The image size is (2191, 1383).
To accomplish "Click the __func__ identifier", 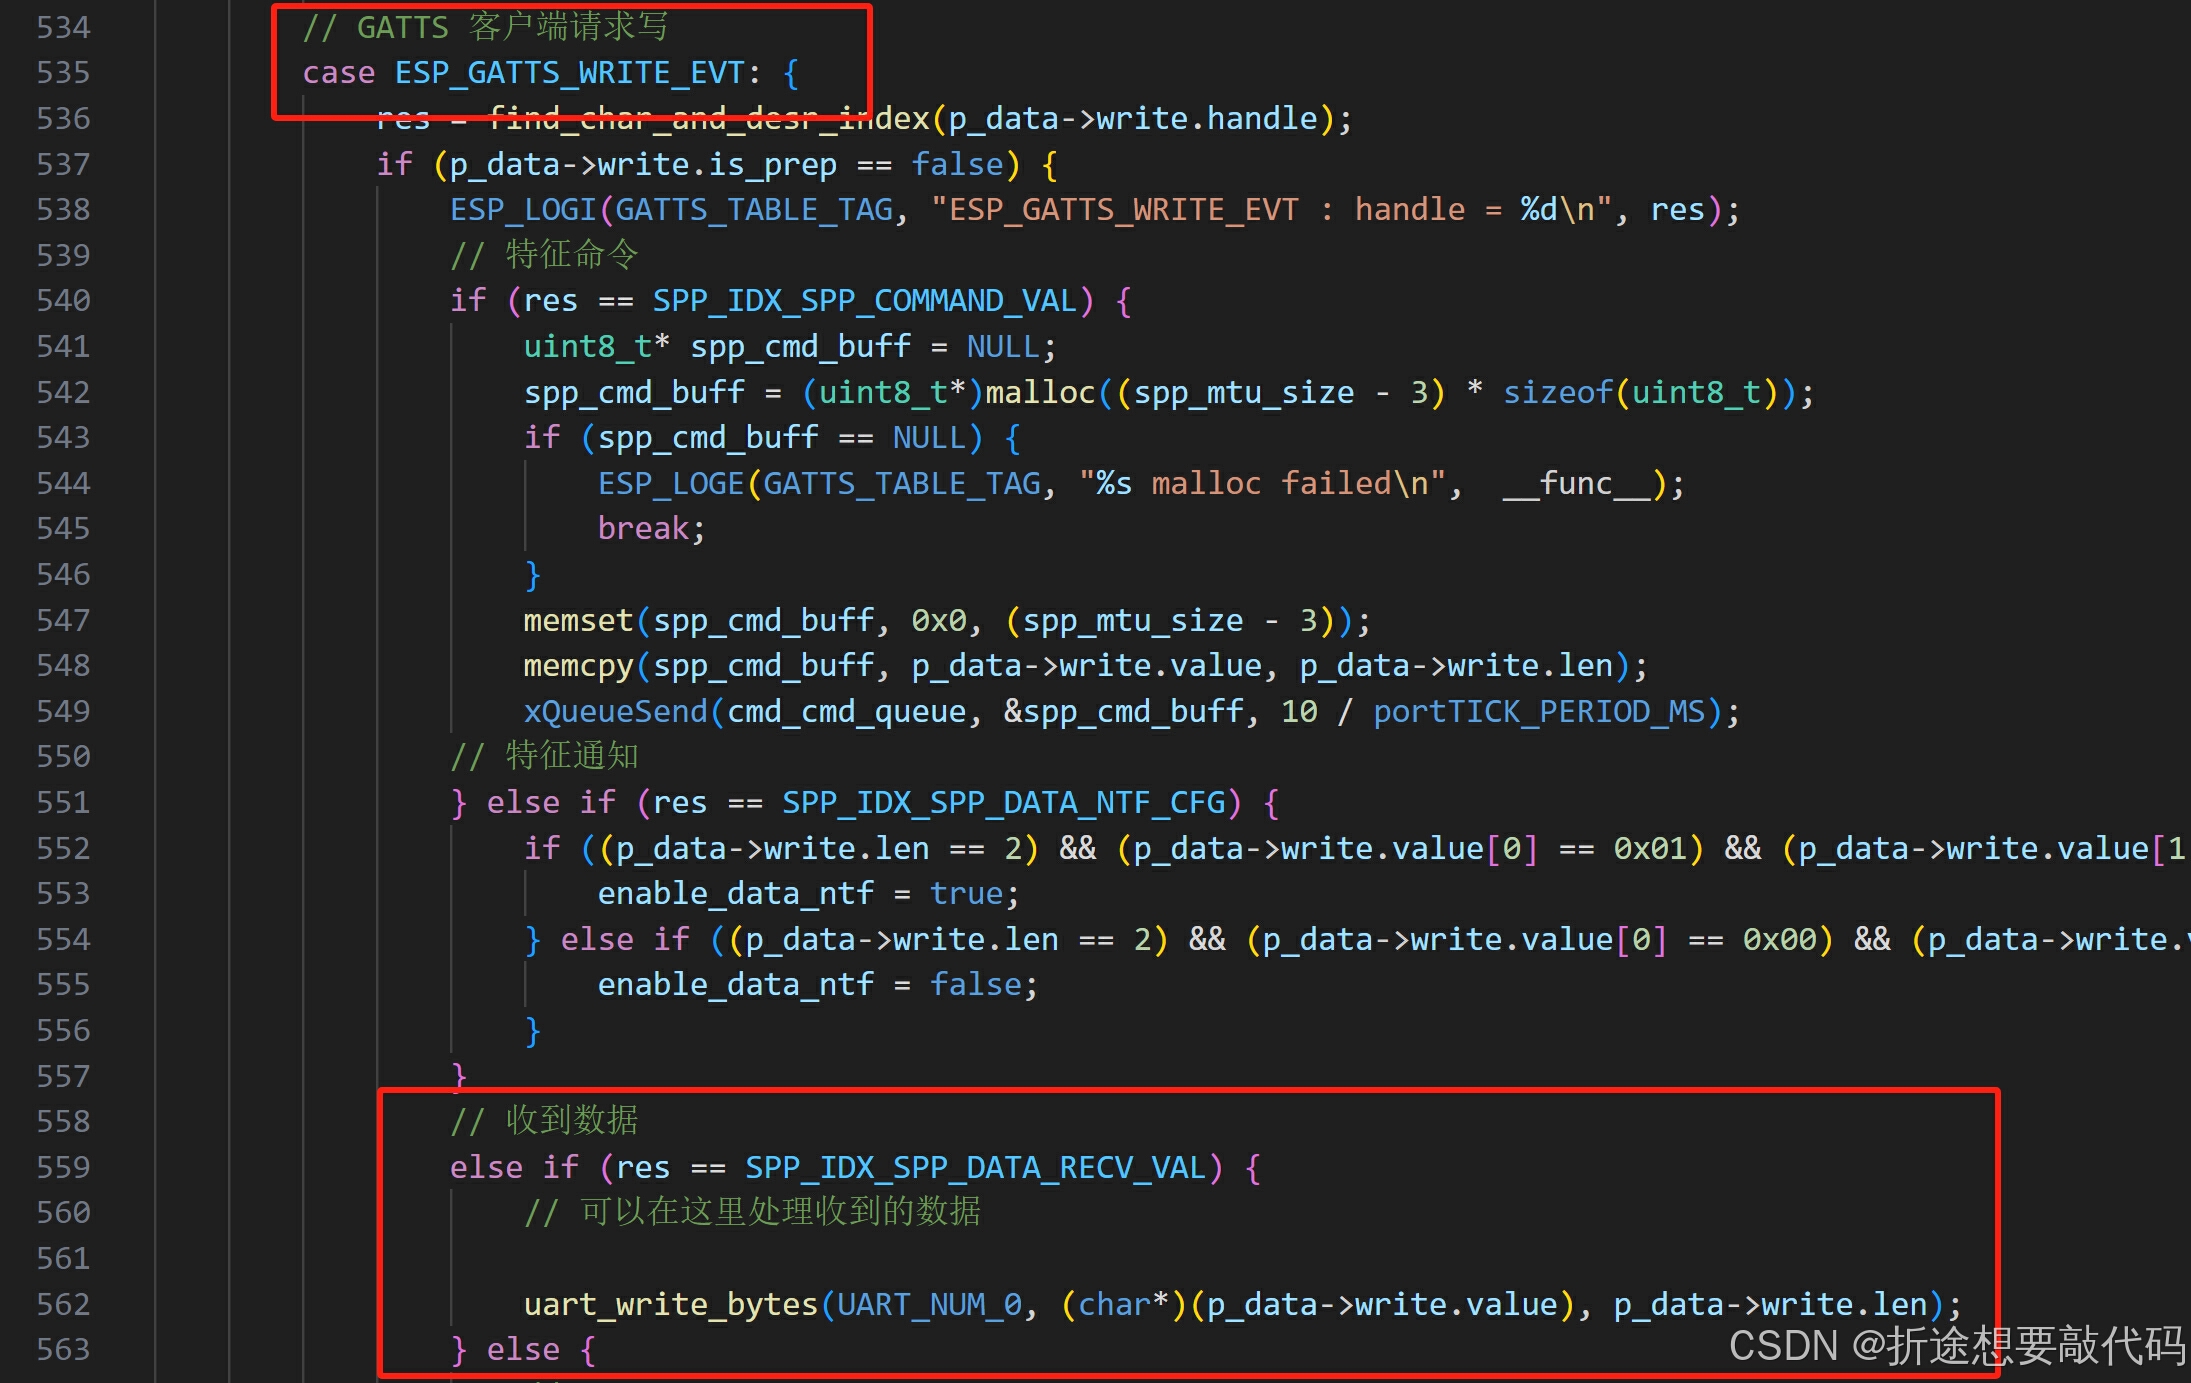I will click(x=1576, y=483).
